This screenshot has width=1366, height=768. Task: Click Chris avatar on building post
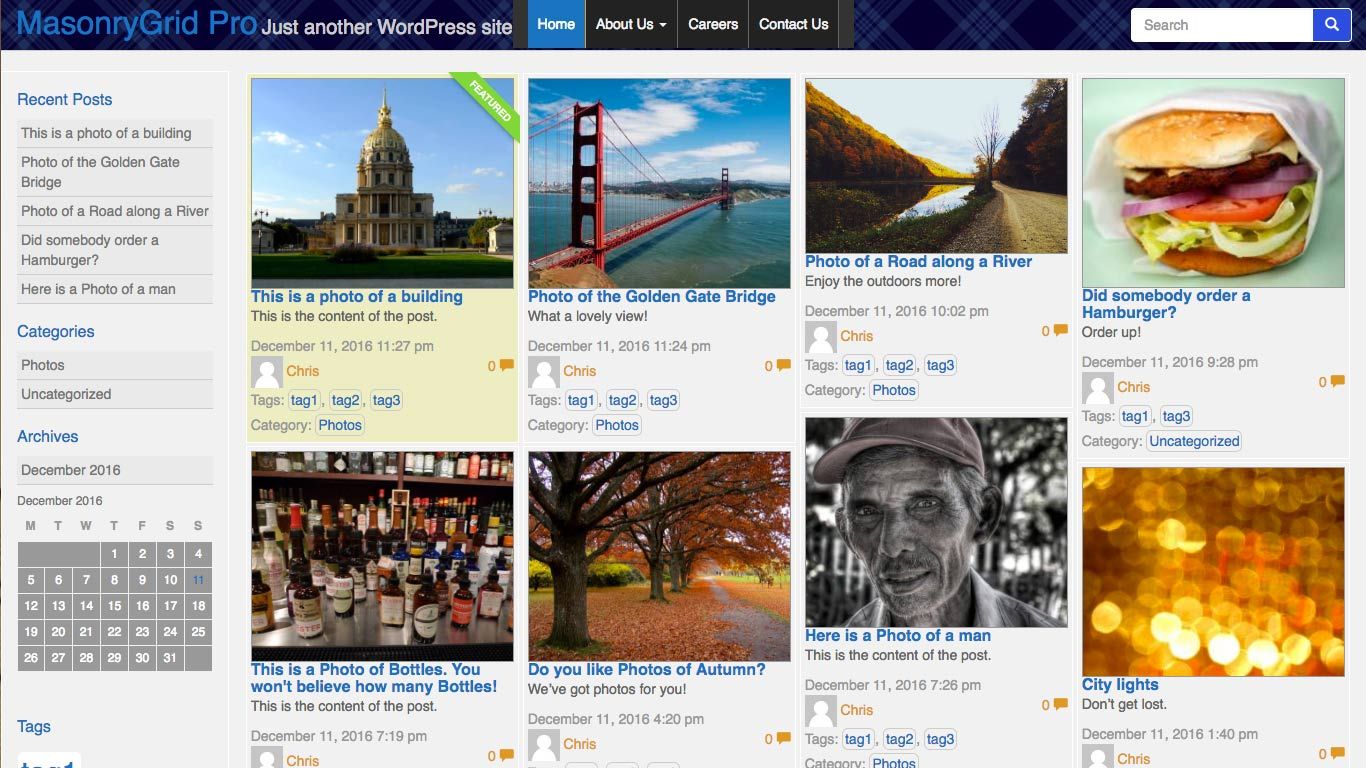pyautogui.click(x=267, y=372)
